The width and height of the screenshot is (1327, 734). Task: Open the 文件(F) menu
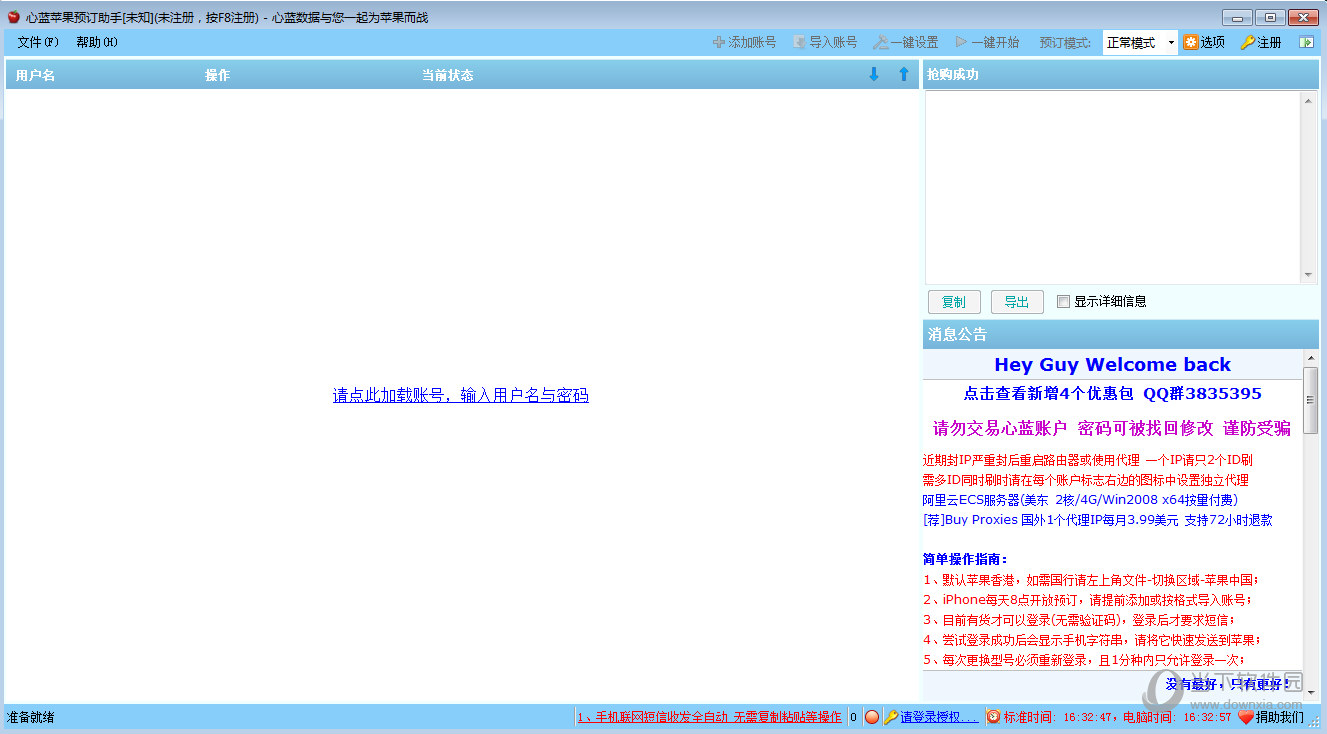click(38, 42)
